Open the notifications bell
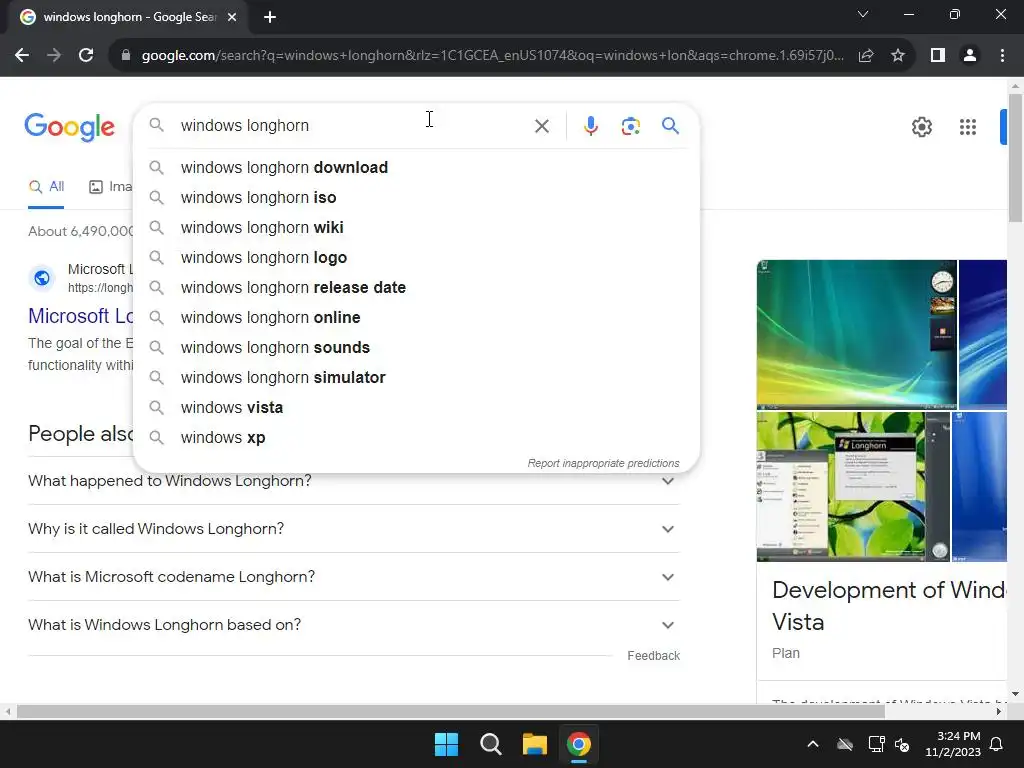Viewport: 1024px width, 768px height. pyautogui.click(x=997, y=744)
